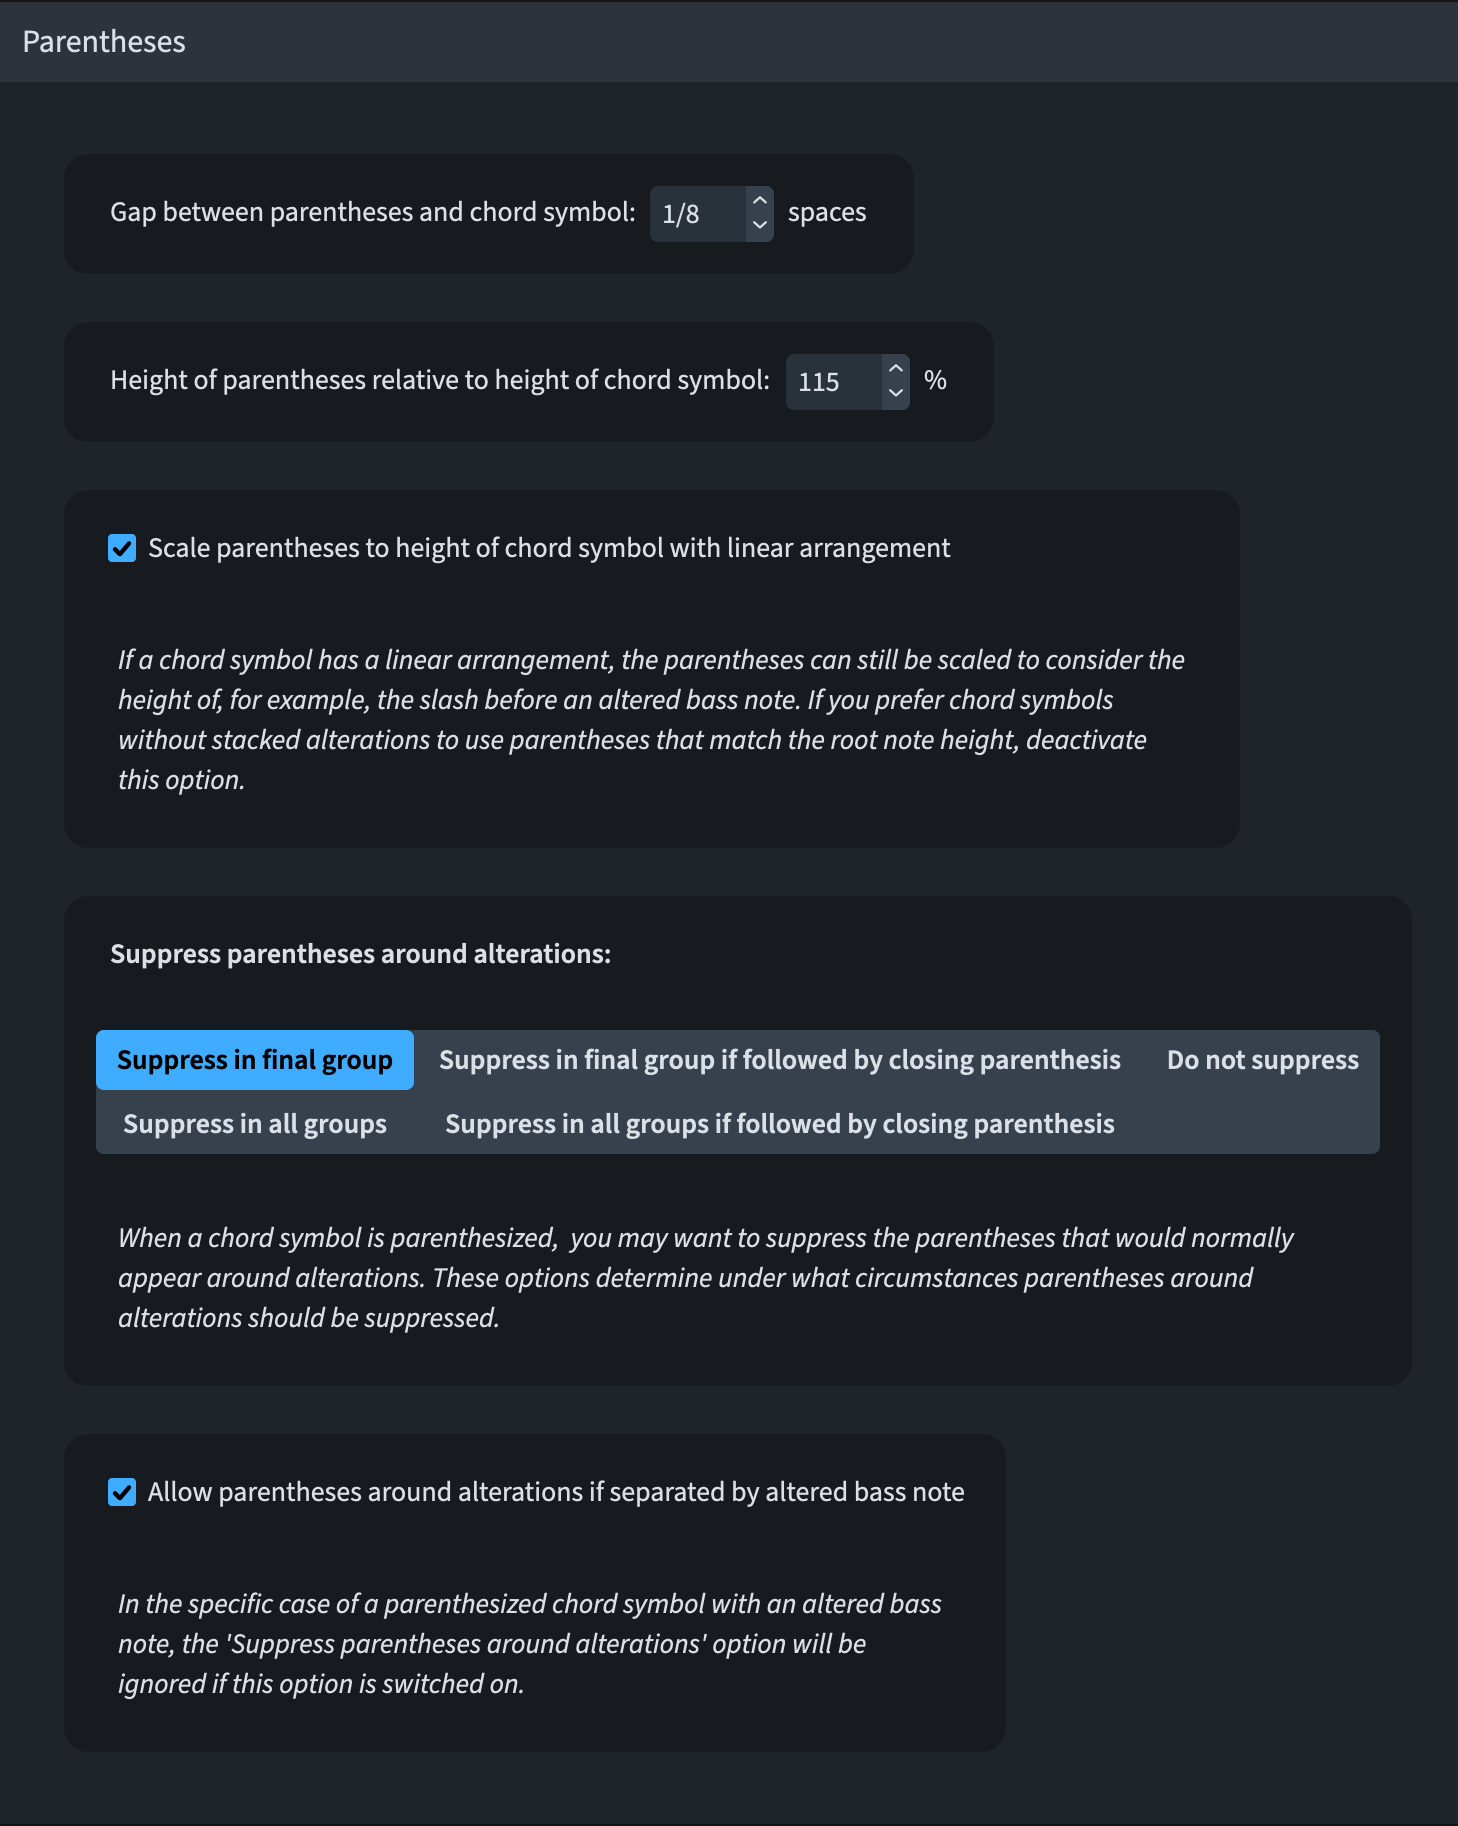Screen dimensions: 1458x1826
Task: Click the Suppress parentheses around alterations heading
Action: [x=360, y=954]
